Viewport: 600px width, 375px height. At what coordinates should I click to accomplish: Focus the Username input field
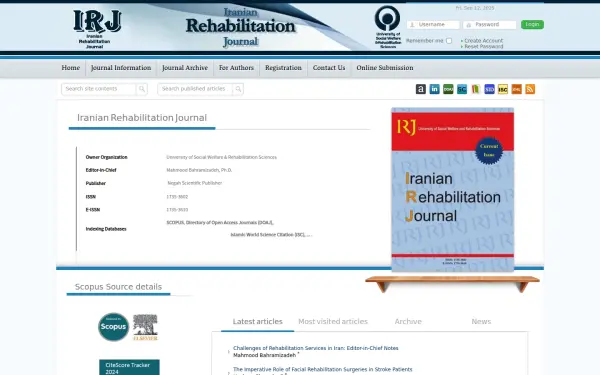[433, 25]
